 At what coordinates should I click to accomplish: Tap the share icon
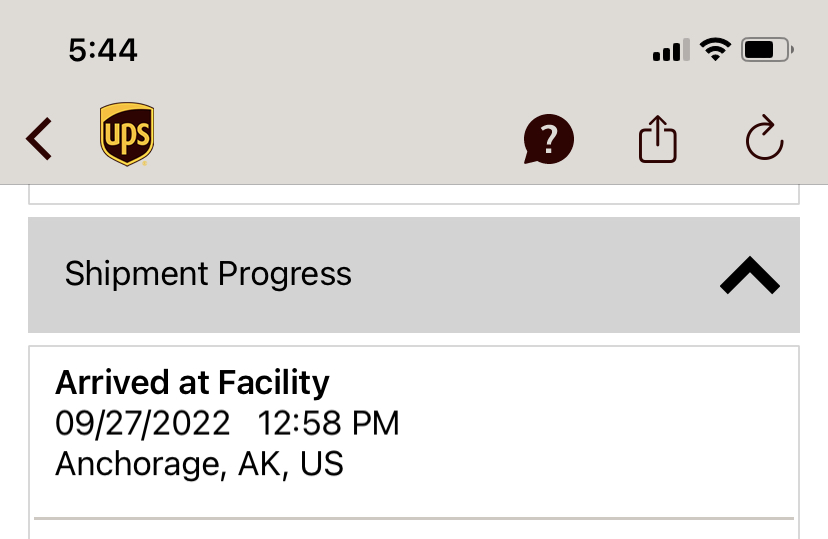click(x=658, y=139)
